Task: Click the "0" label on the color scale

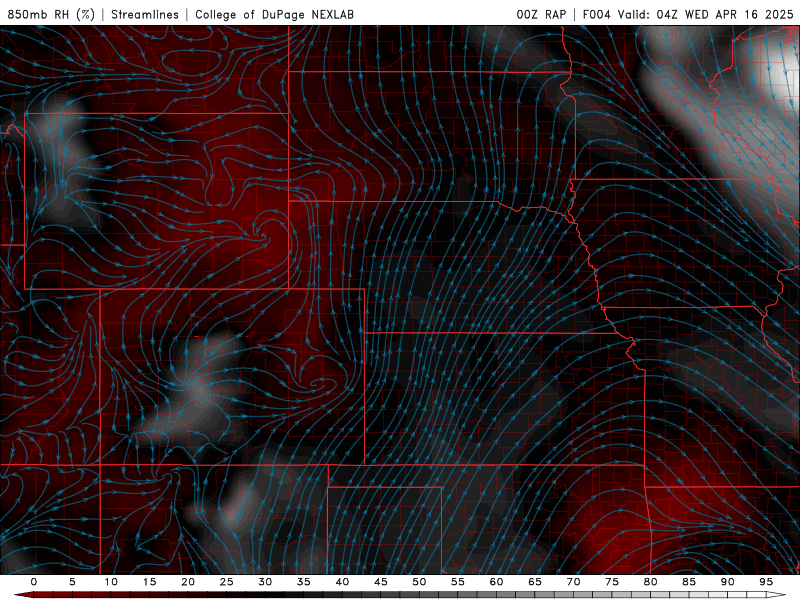Action: pos(34,582)
